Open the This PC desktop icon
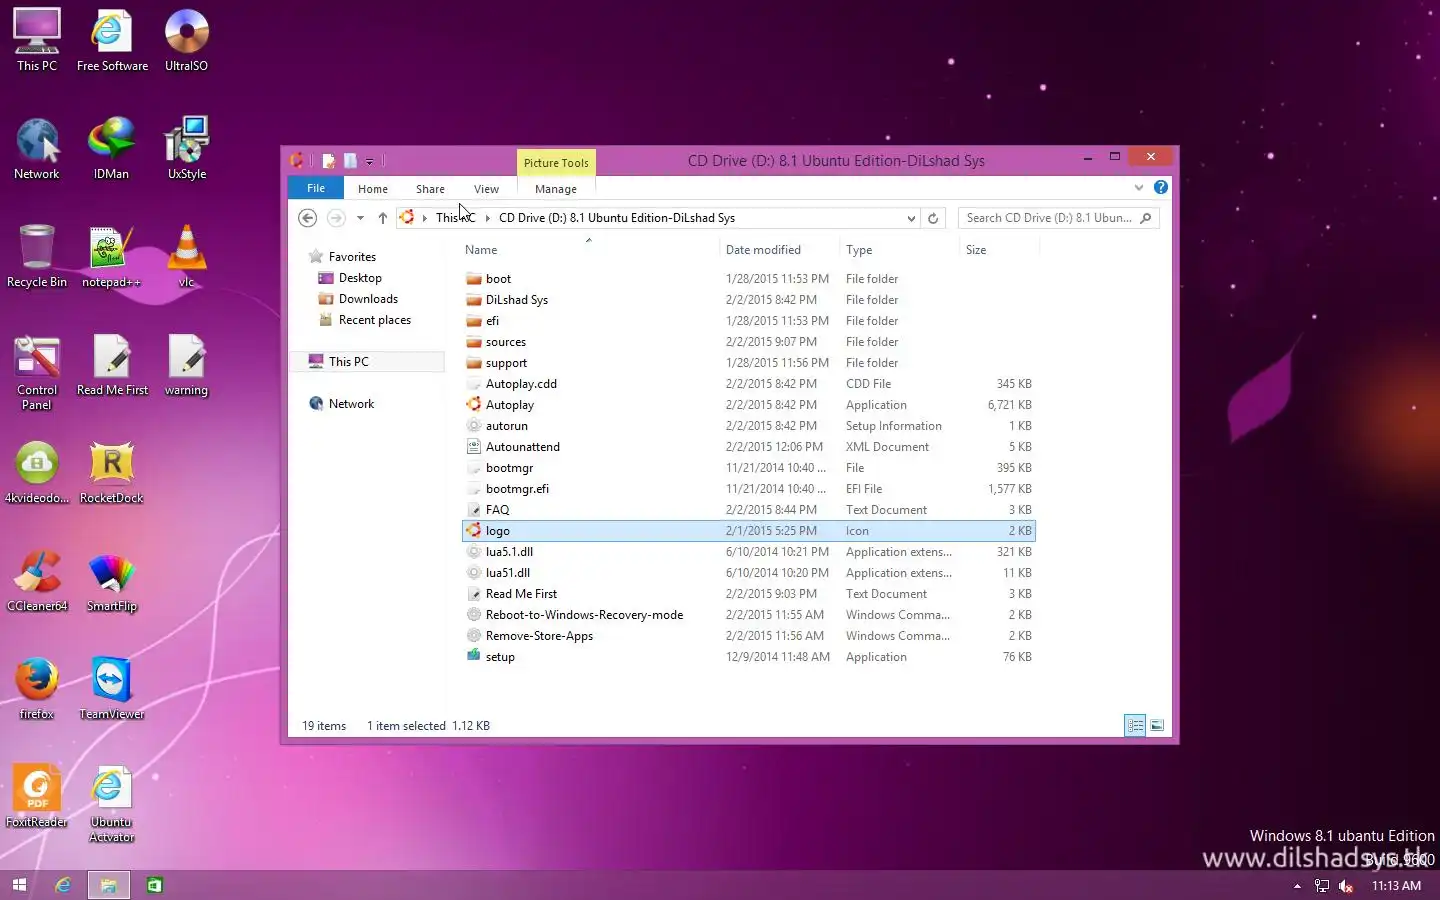This screenshot has width=1440, height=900. coord(37,40)
